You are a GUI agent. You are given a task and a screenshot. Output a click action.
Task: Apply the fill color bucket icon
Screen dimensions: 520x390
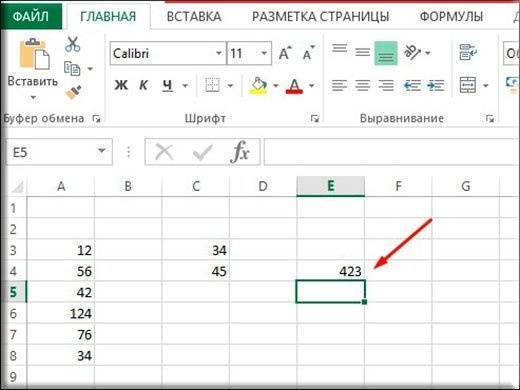259,86
